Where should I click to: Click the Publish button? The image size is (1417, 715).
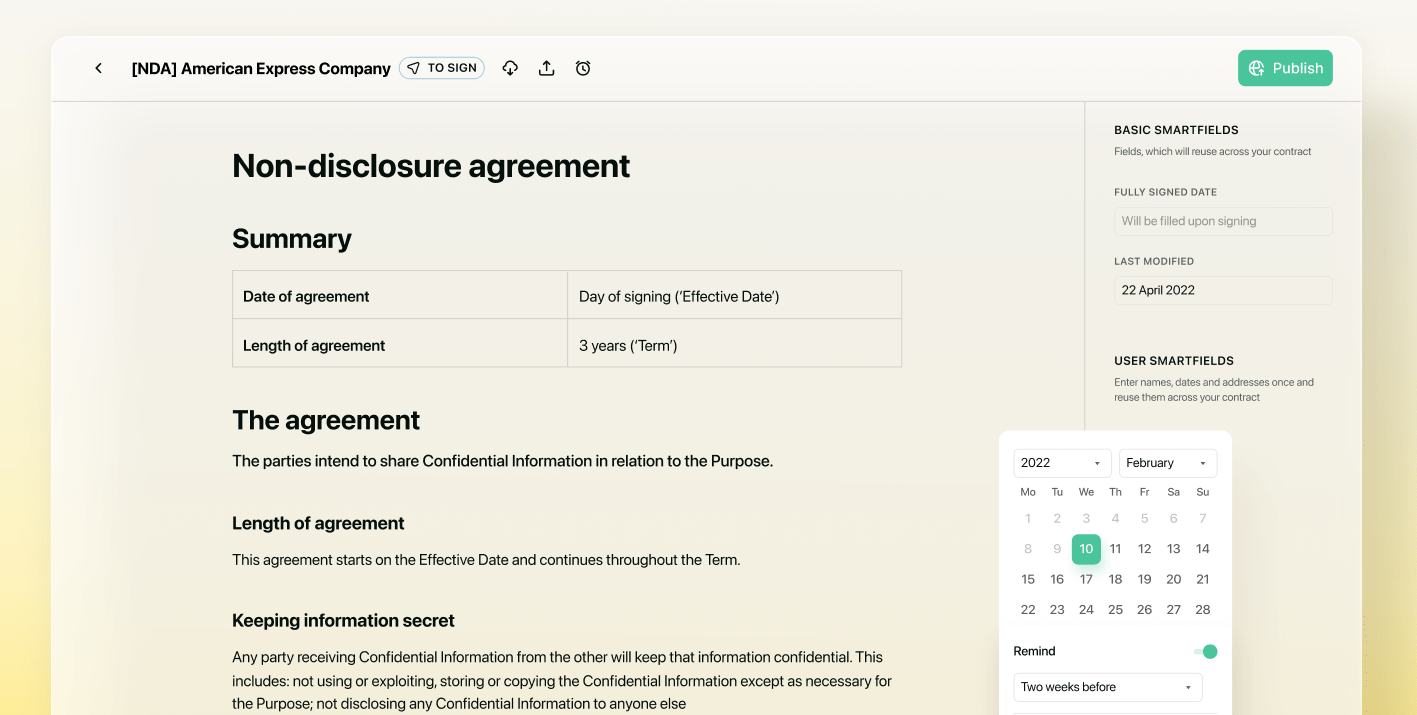coord(1285,67)
